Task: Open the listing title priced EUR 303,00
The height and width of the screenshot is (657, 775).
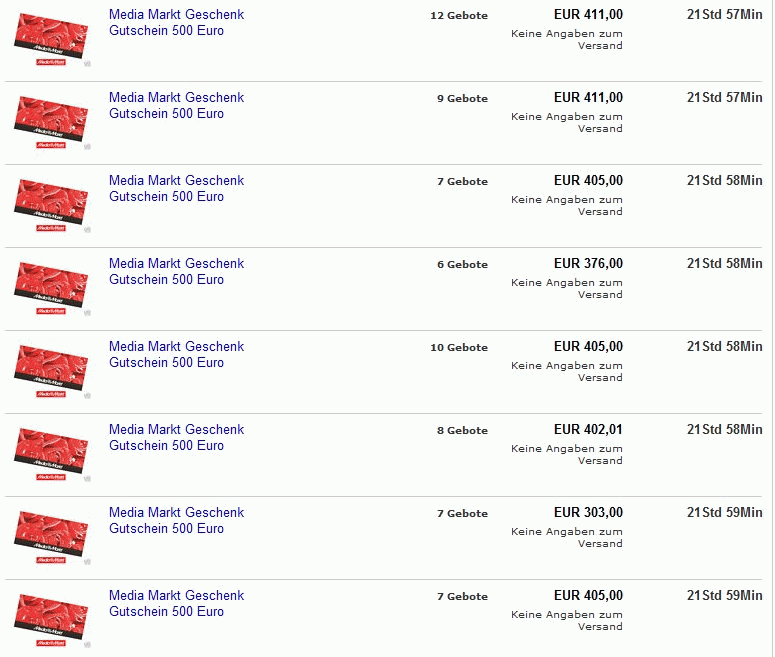Action: (x=176, y=521)
